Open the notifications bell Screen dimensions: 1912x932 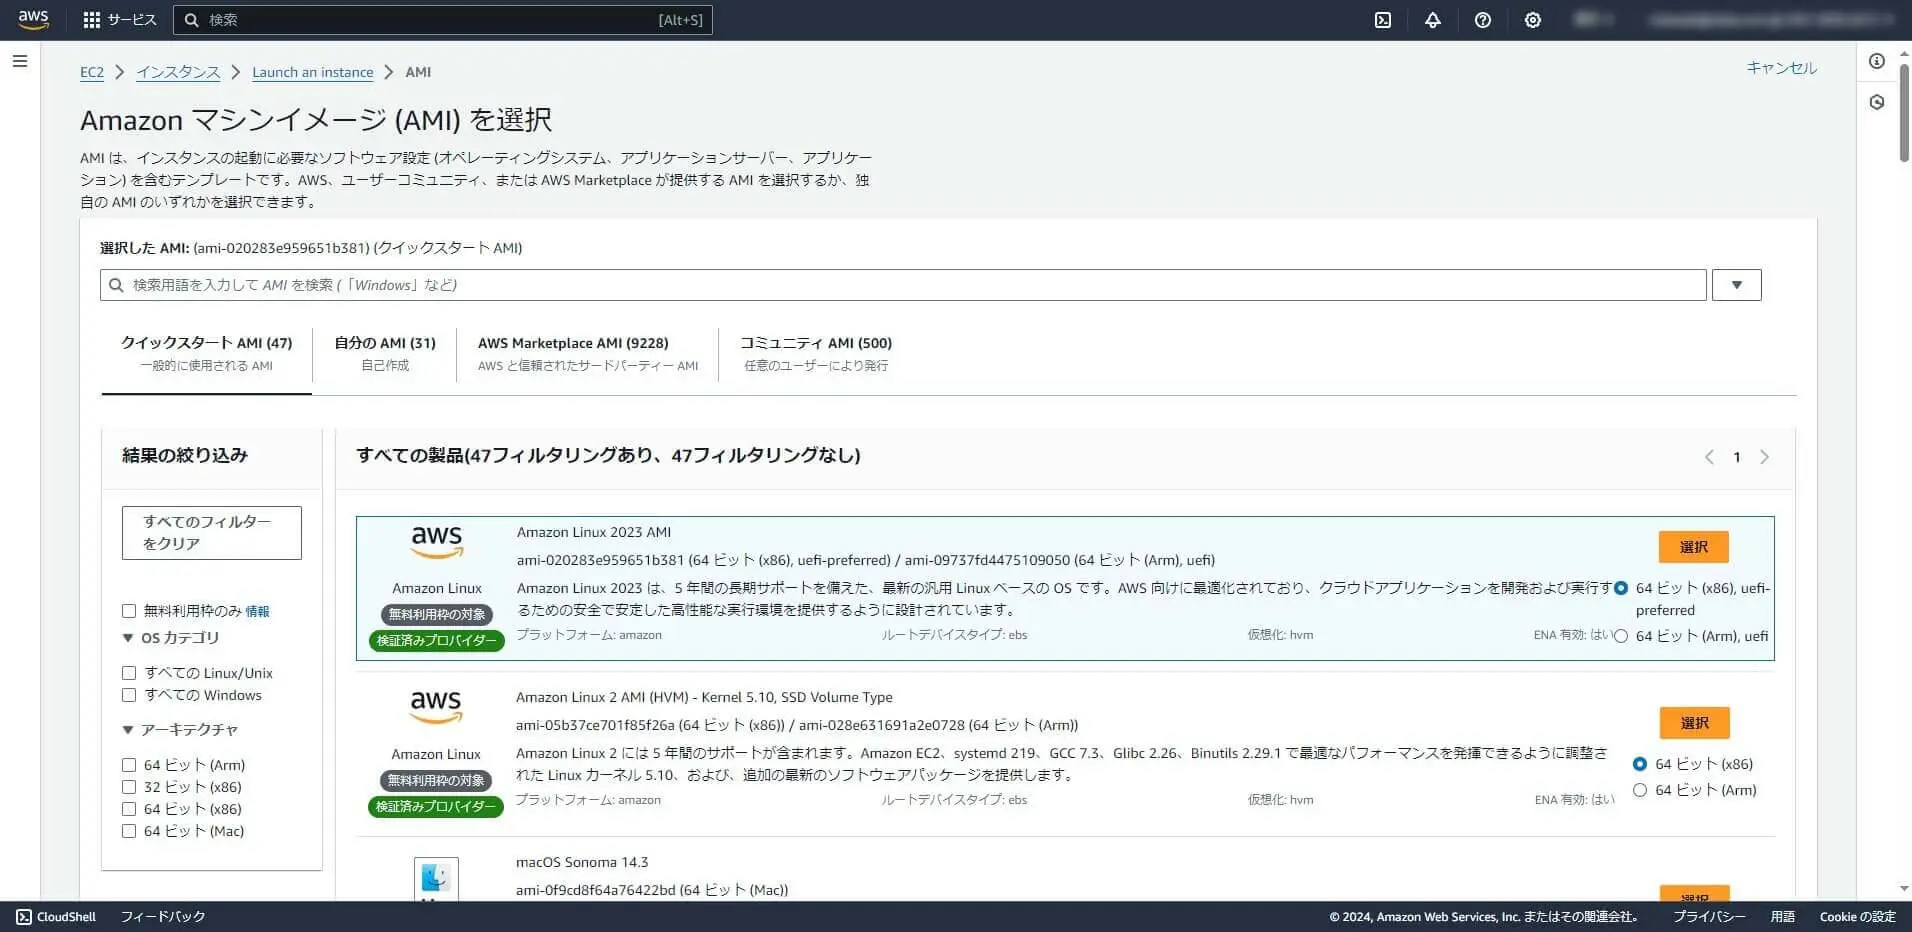point(1433,20)
